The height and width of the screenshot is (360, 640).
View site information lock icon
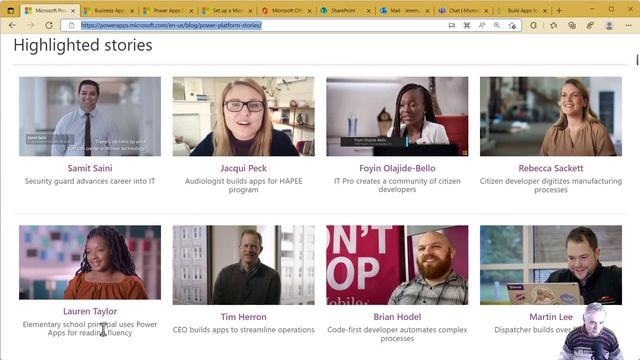[x=71, y=25]
